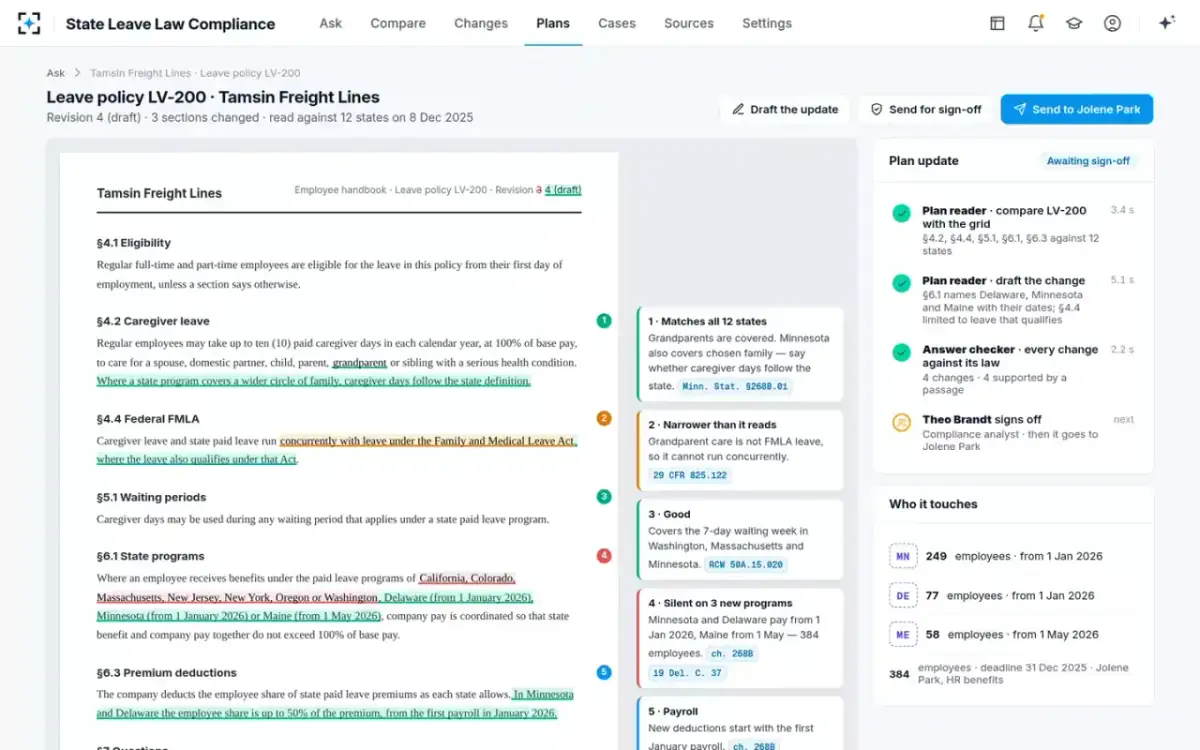Click the Tamsin Freight Lines breadcrumb

tap(195, 73)
